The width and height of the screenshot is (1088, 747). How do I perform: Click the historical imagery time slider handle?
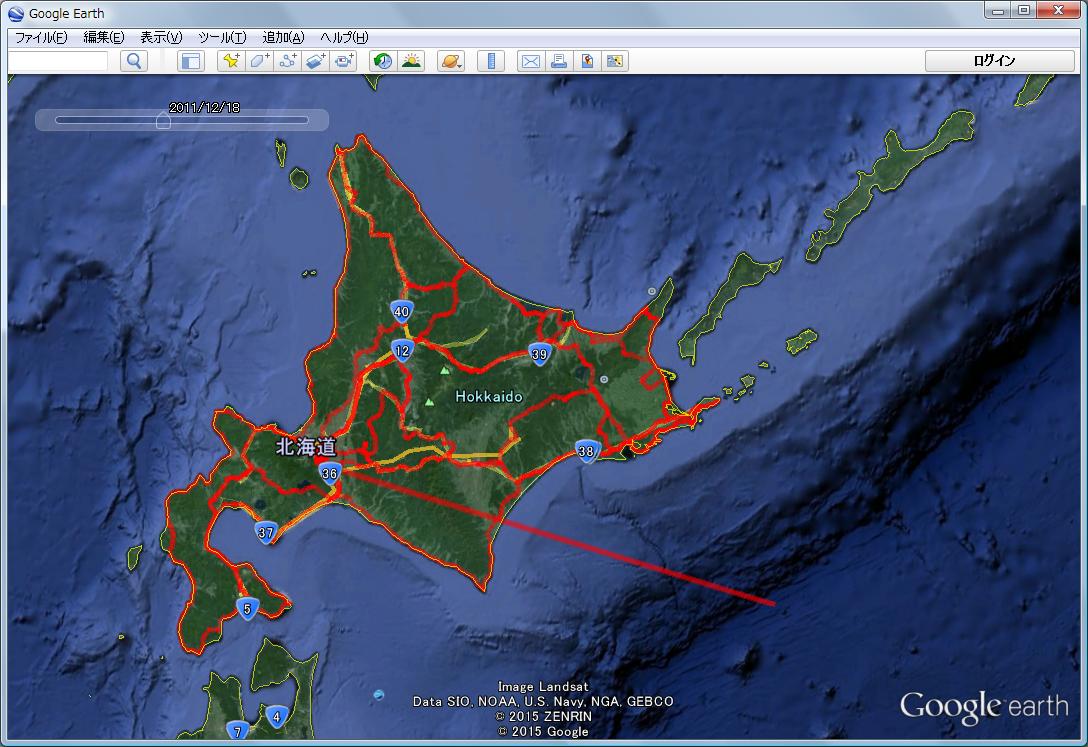point(163,121)
